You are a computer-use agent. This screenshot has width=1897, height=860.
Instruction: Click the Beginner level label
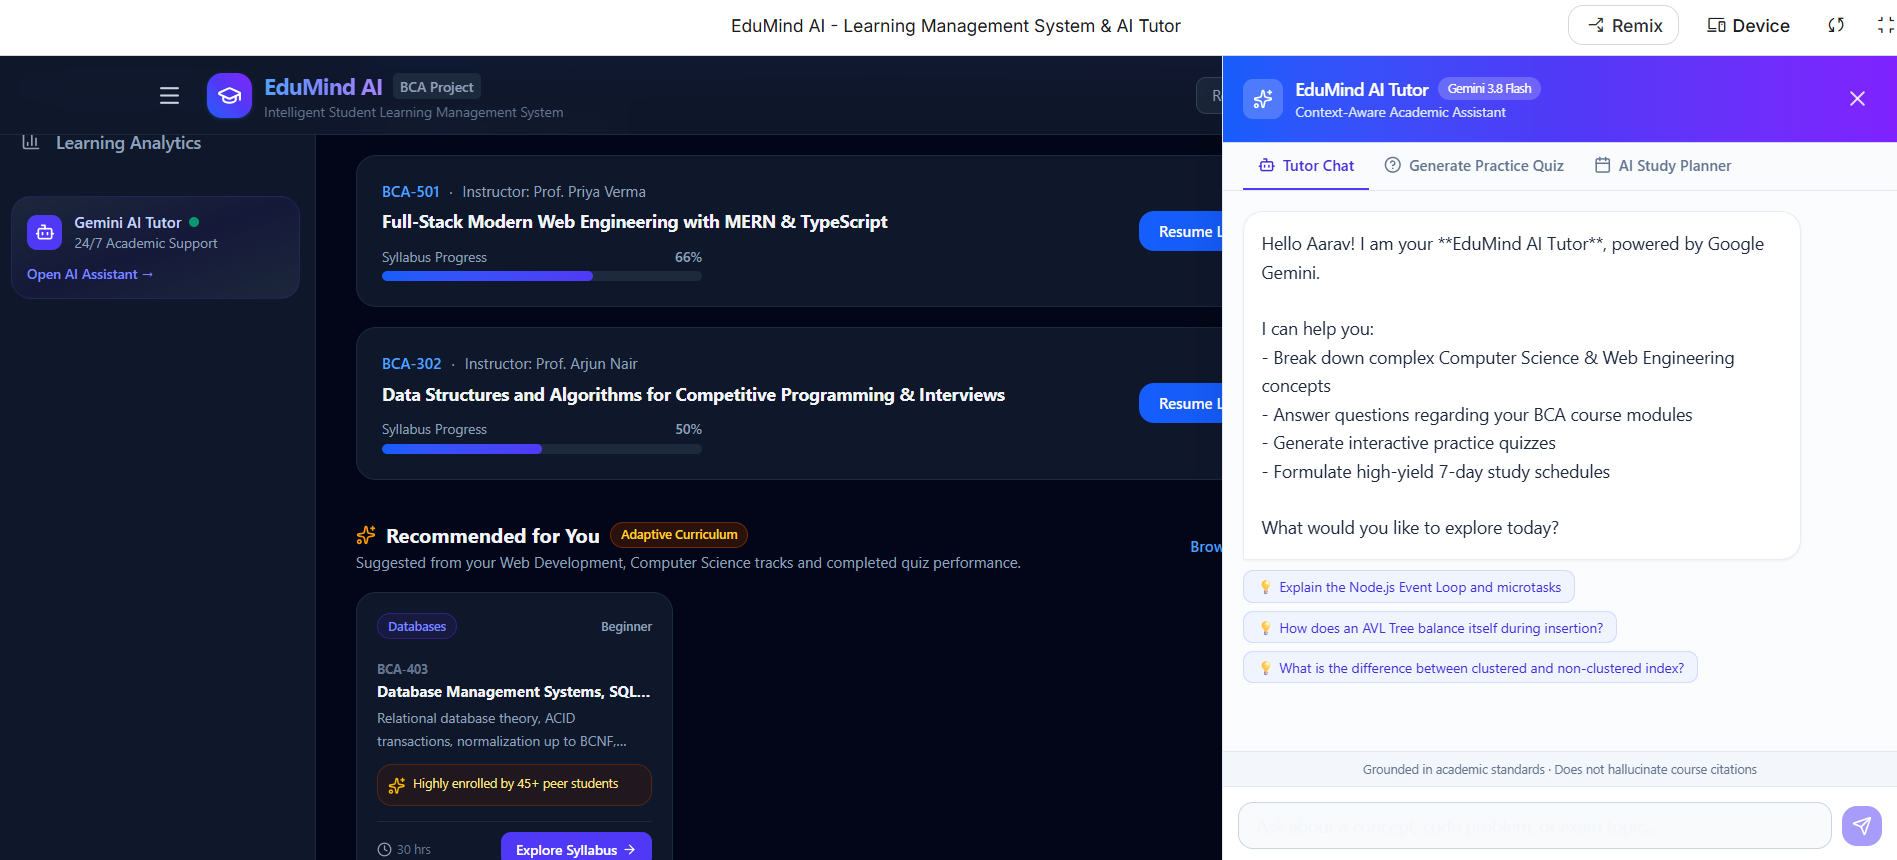[626, 627]
